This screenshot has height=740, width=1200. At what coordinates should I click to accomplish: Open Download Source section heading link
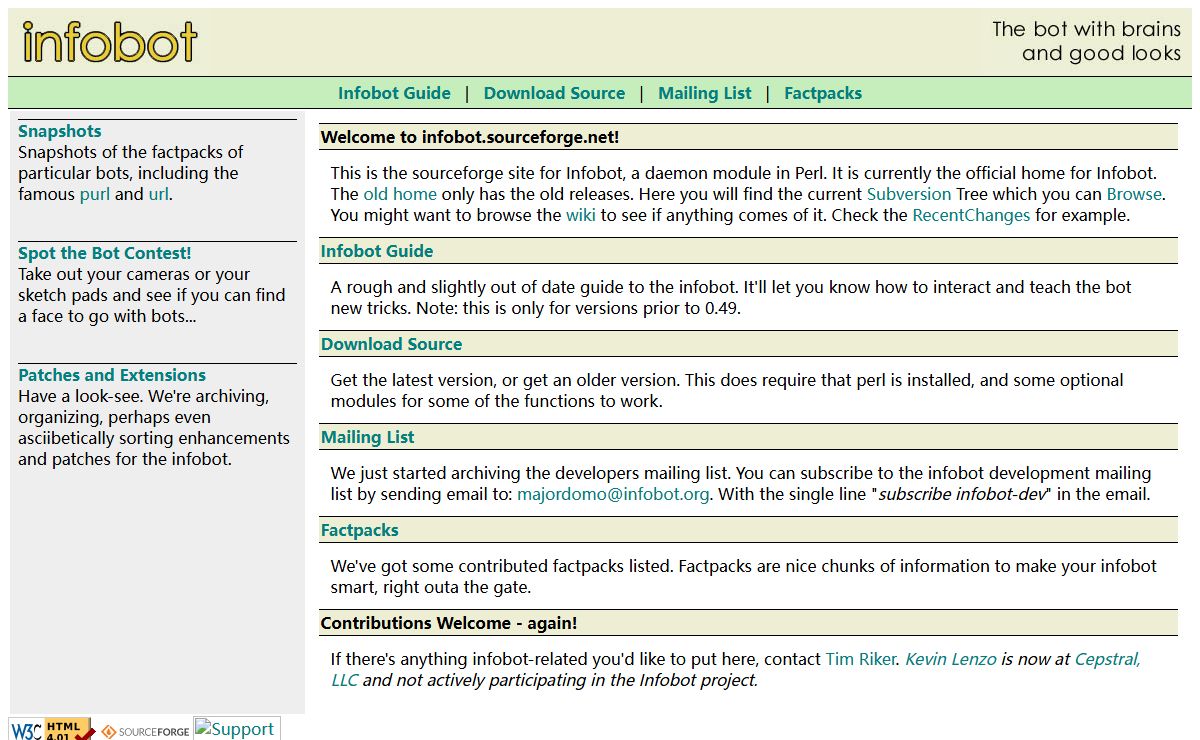pos(391,344)
